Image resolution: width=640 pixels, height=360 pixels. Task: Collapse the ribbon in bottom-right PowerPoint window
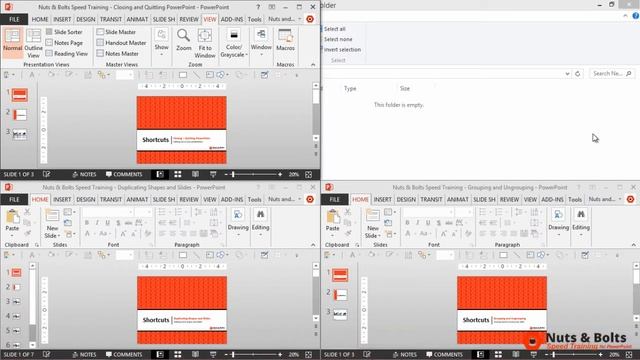[633, 245]
